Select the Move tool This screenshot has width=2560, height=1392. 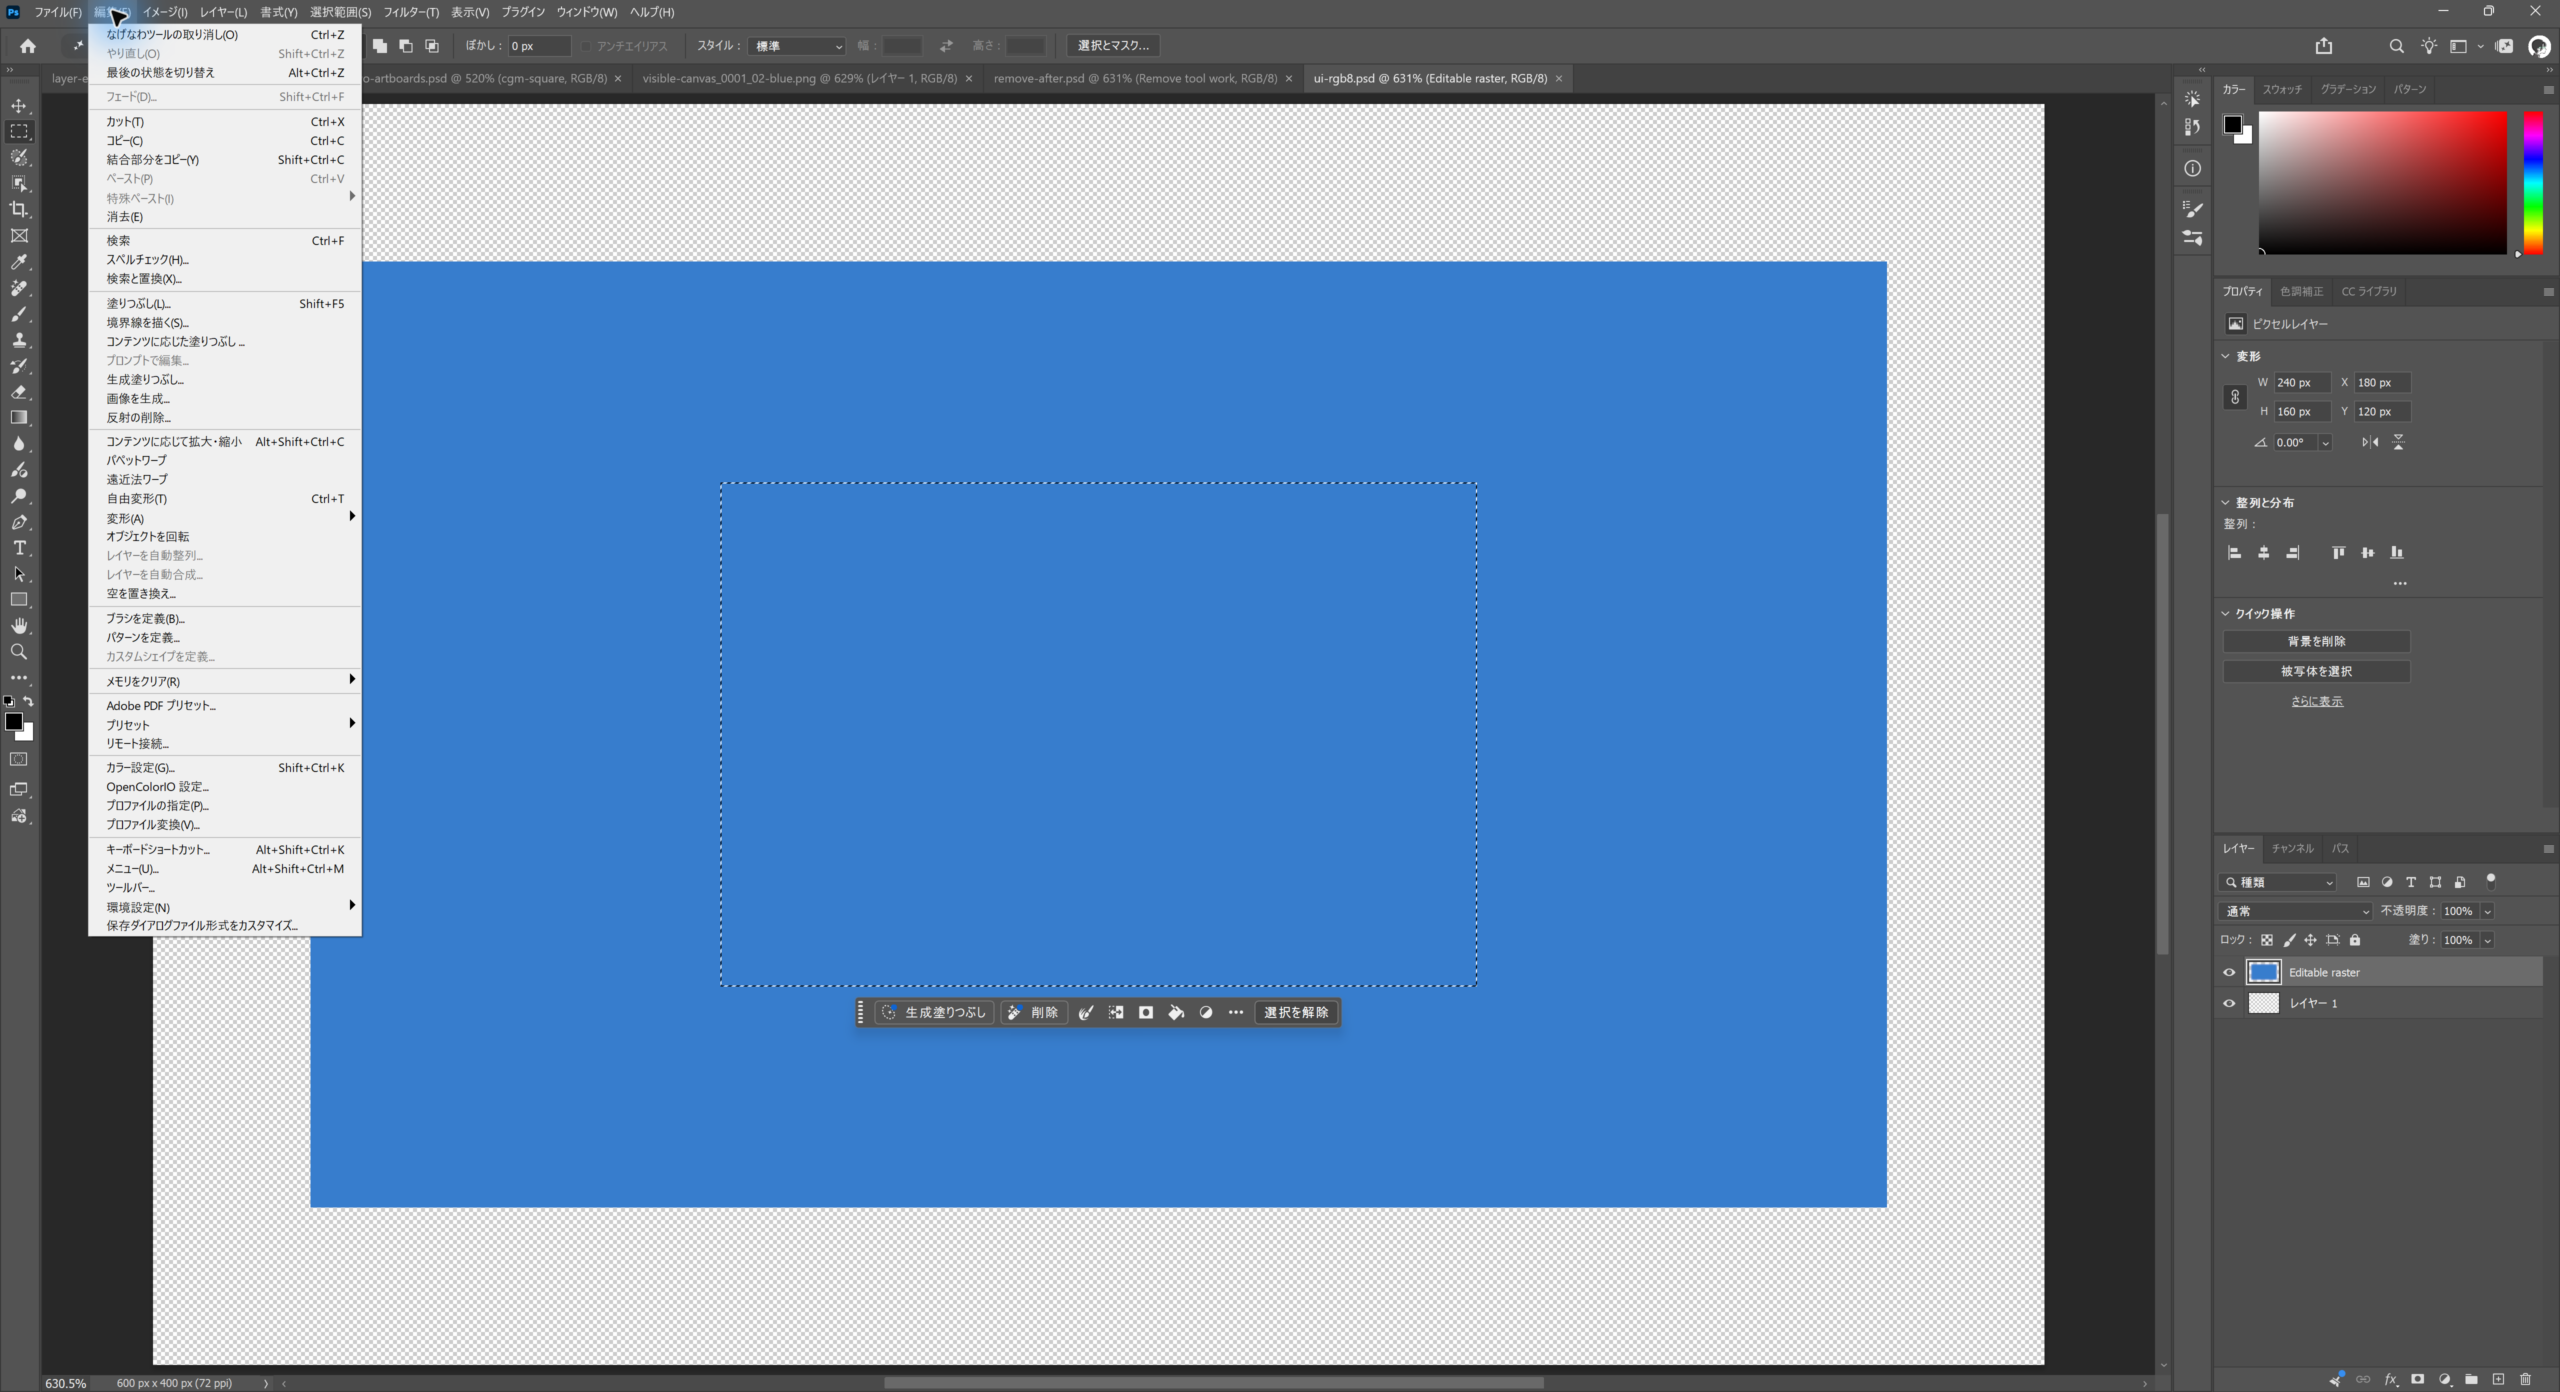click(19, 106)
